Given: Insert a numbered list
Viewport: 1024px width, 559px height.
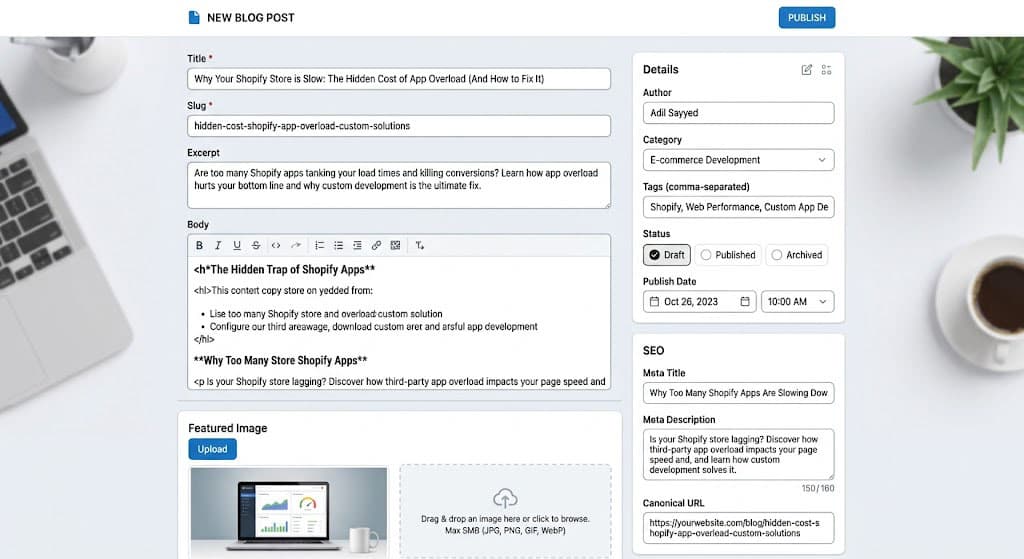Looking at the screenshot, I should (x=319, y=246).
